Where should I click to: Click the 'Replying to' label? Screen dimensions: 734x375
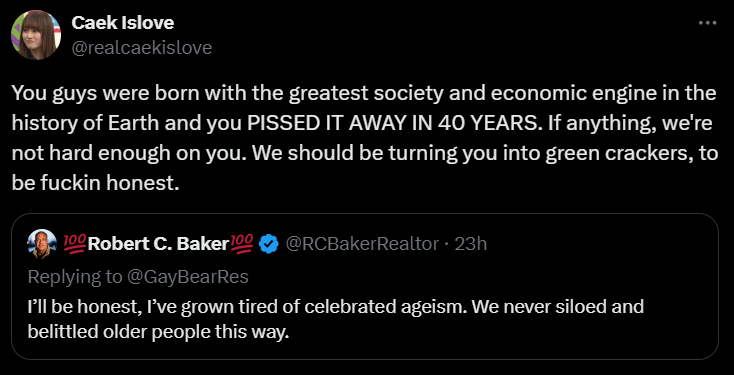(x=75, y=277)
